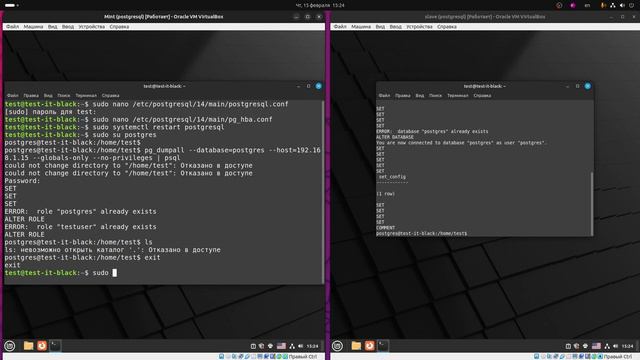Click blue round button in left terminal titlebar
The height and width of the screenshot is (360, 640).
(x=319, y=86)
